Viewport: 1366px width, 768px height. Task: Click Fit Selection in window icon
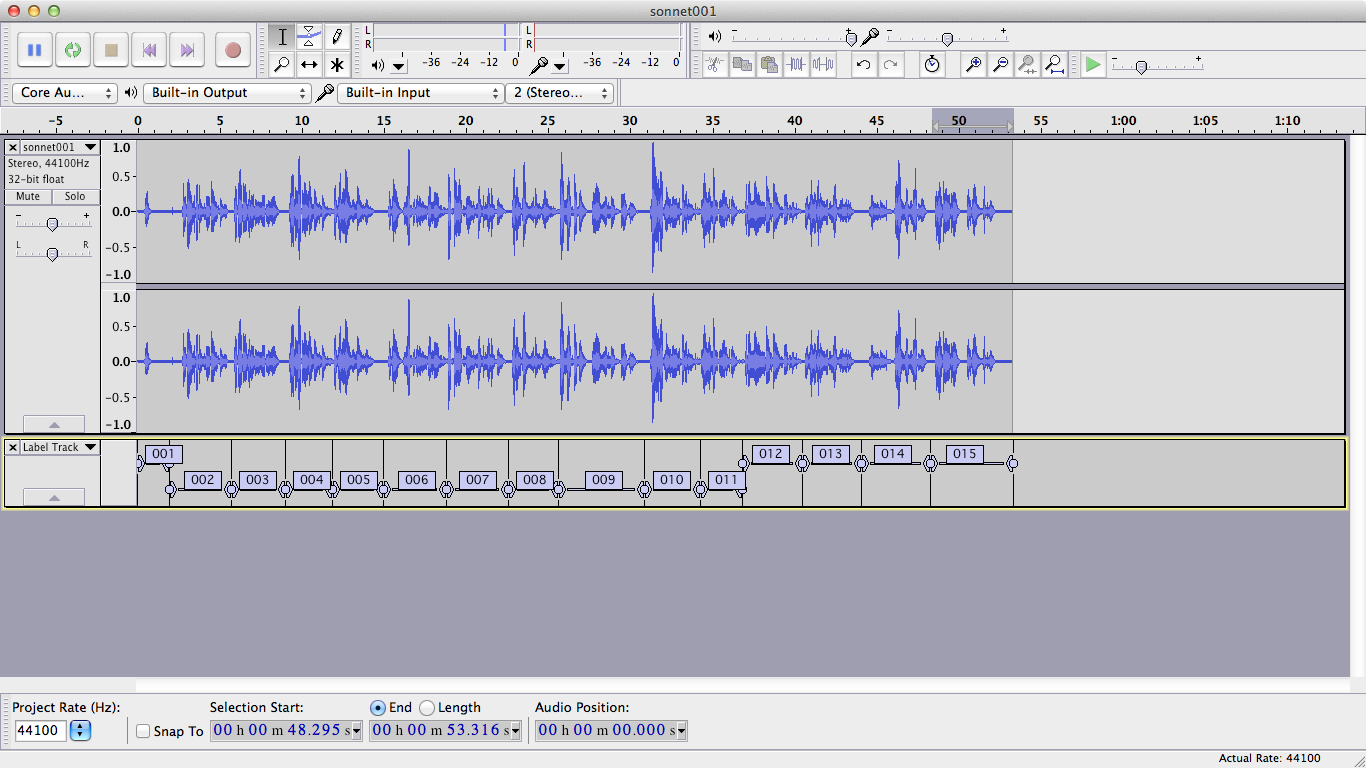coord(1027,64)
